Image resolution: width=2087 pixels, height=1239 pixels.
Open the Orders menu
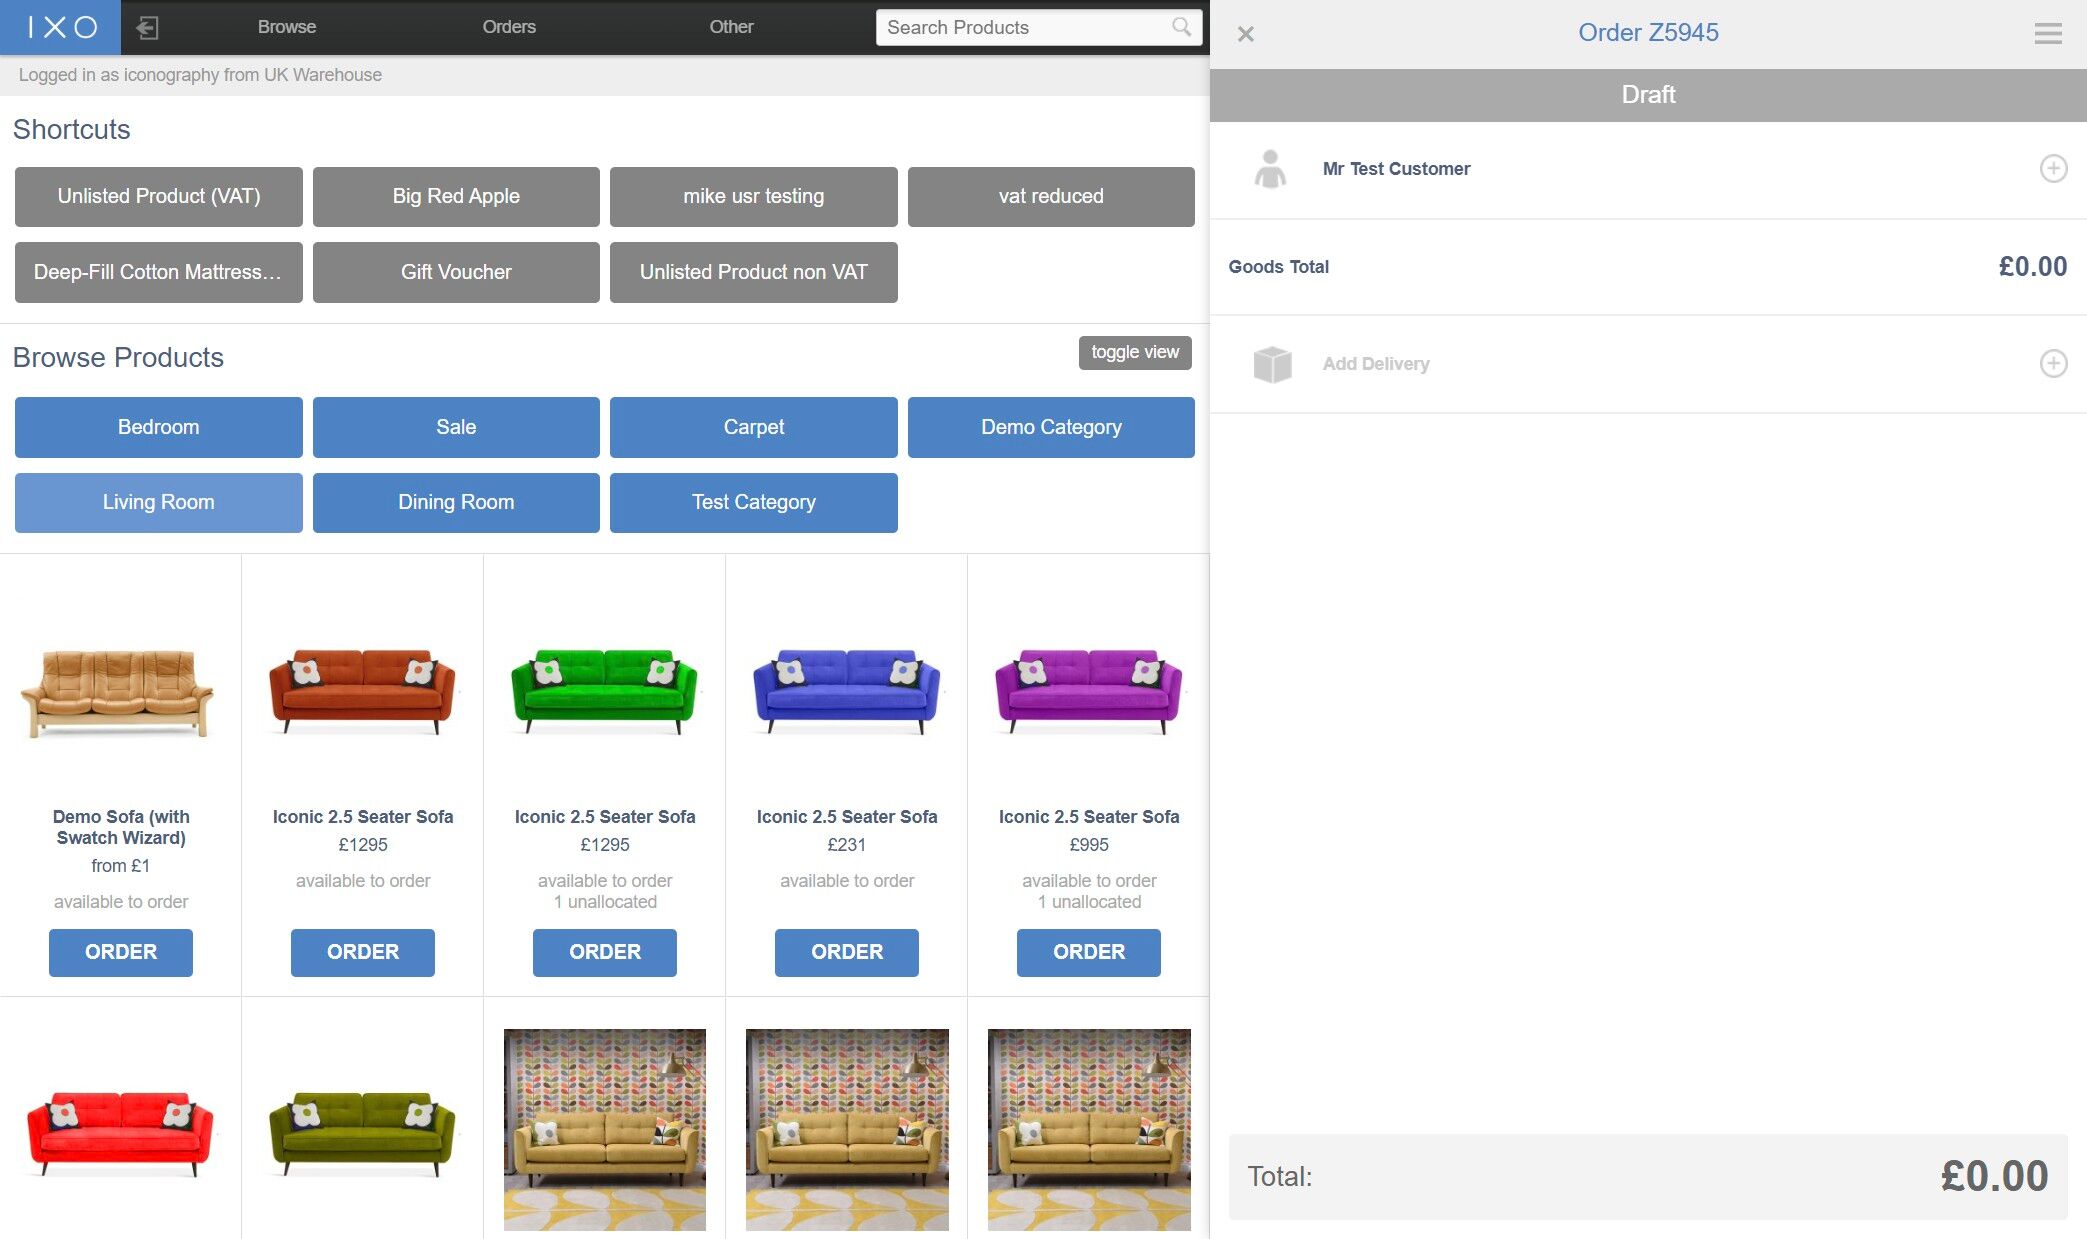(508, 27)
